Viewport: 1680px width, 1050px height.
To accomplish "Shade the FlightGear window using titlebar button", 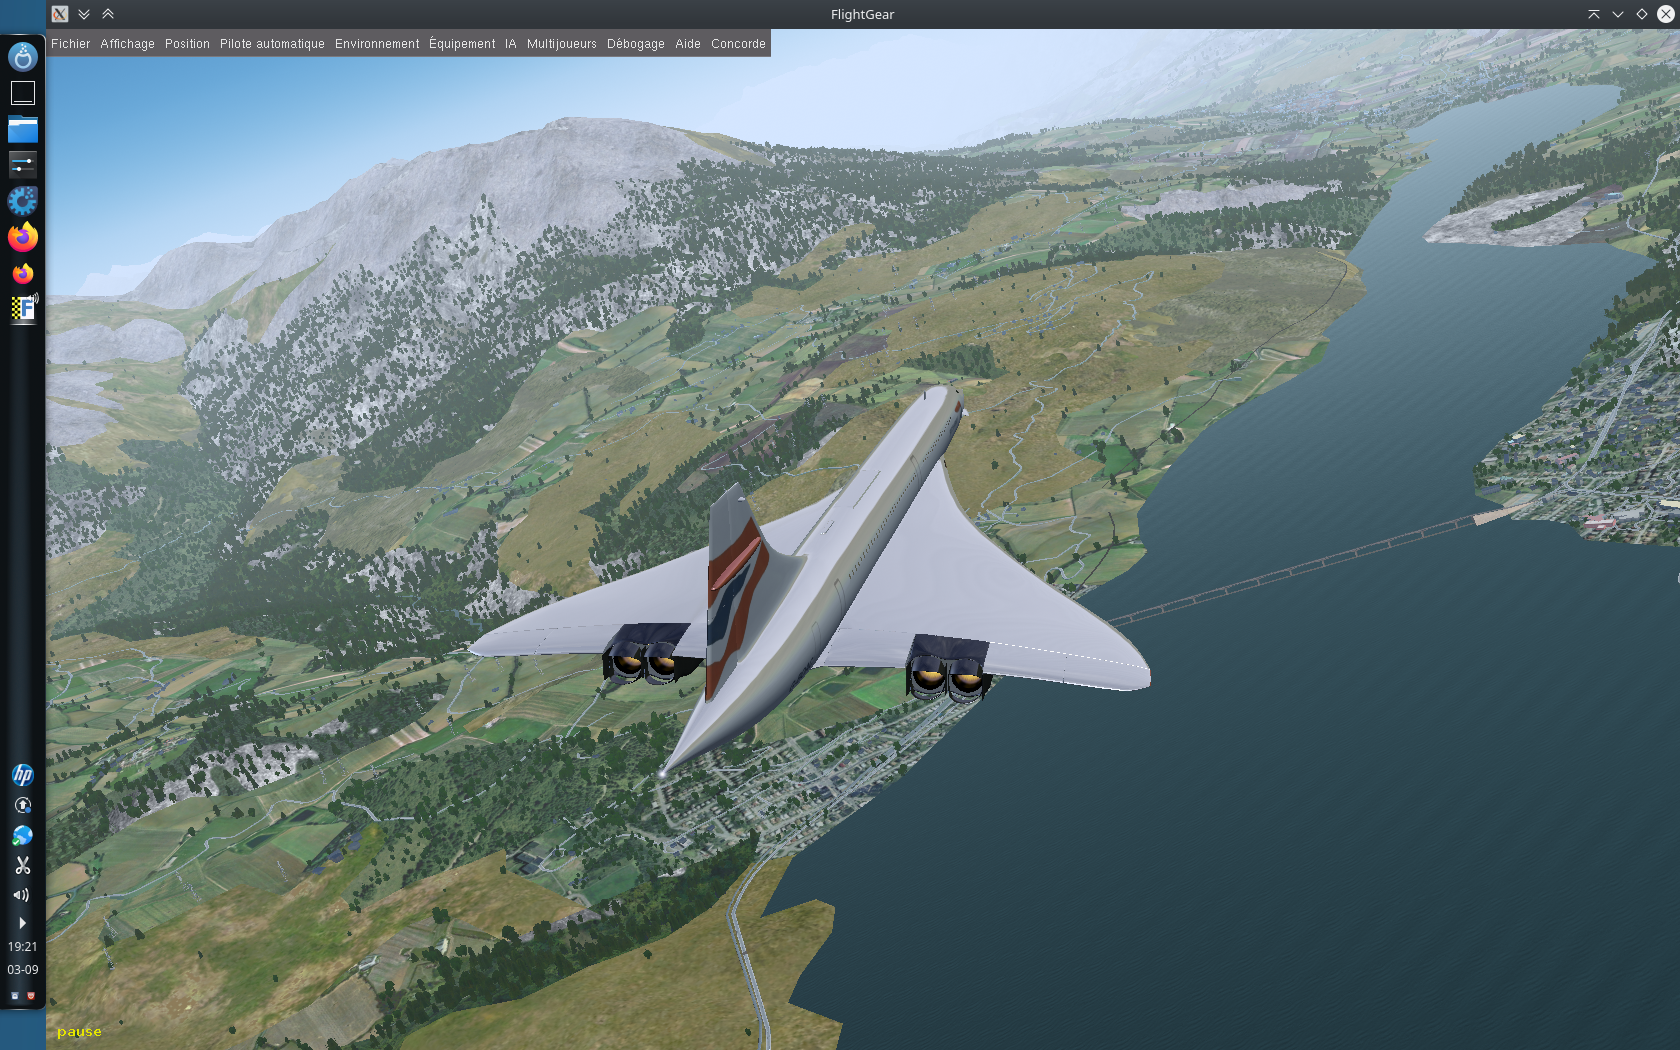I will coord(1594,14).
